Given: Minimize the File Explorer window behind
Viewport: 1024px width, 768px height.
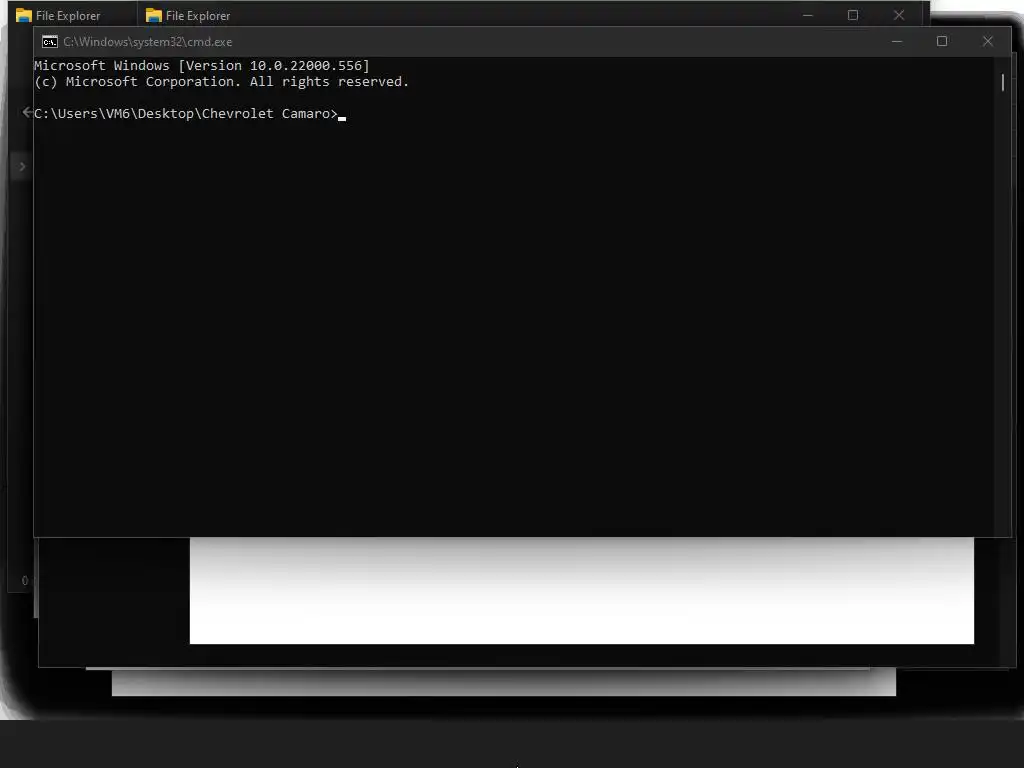Looking at the screenshot, I should tap(808, 15).
